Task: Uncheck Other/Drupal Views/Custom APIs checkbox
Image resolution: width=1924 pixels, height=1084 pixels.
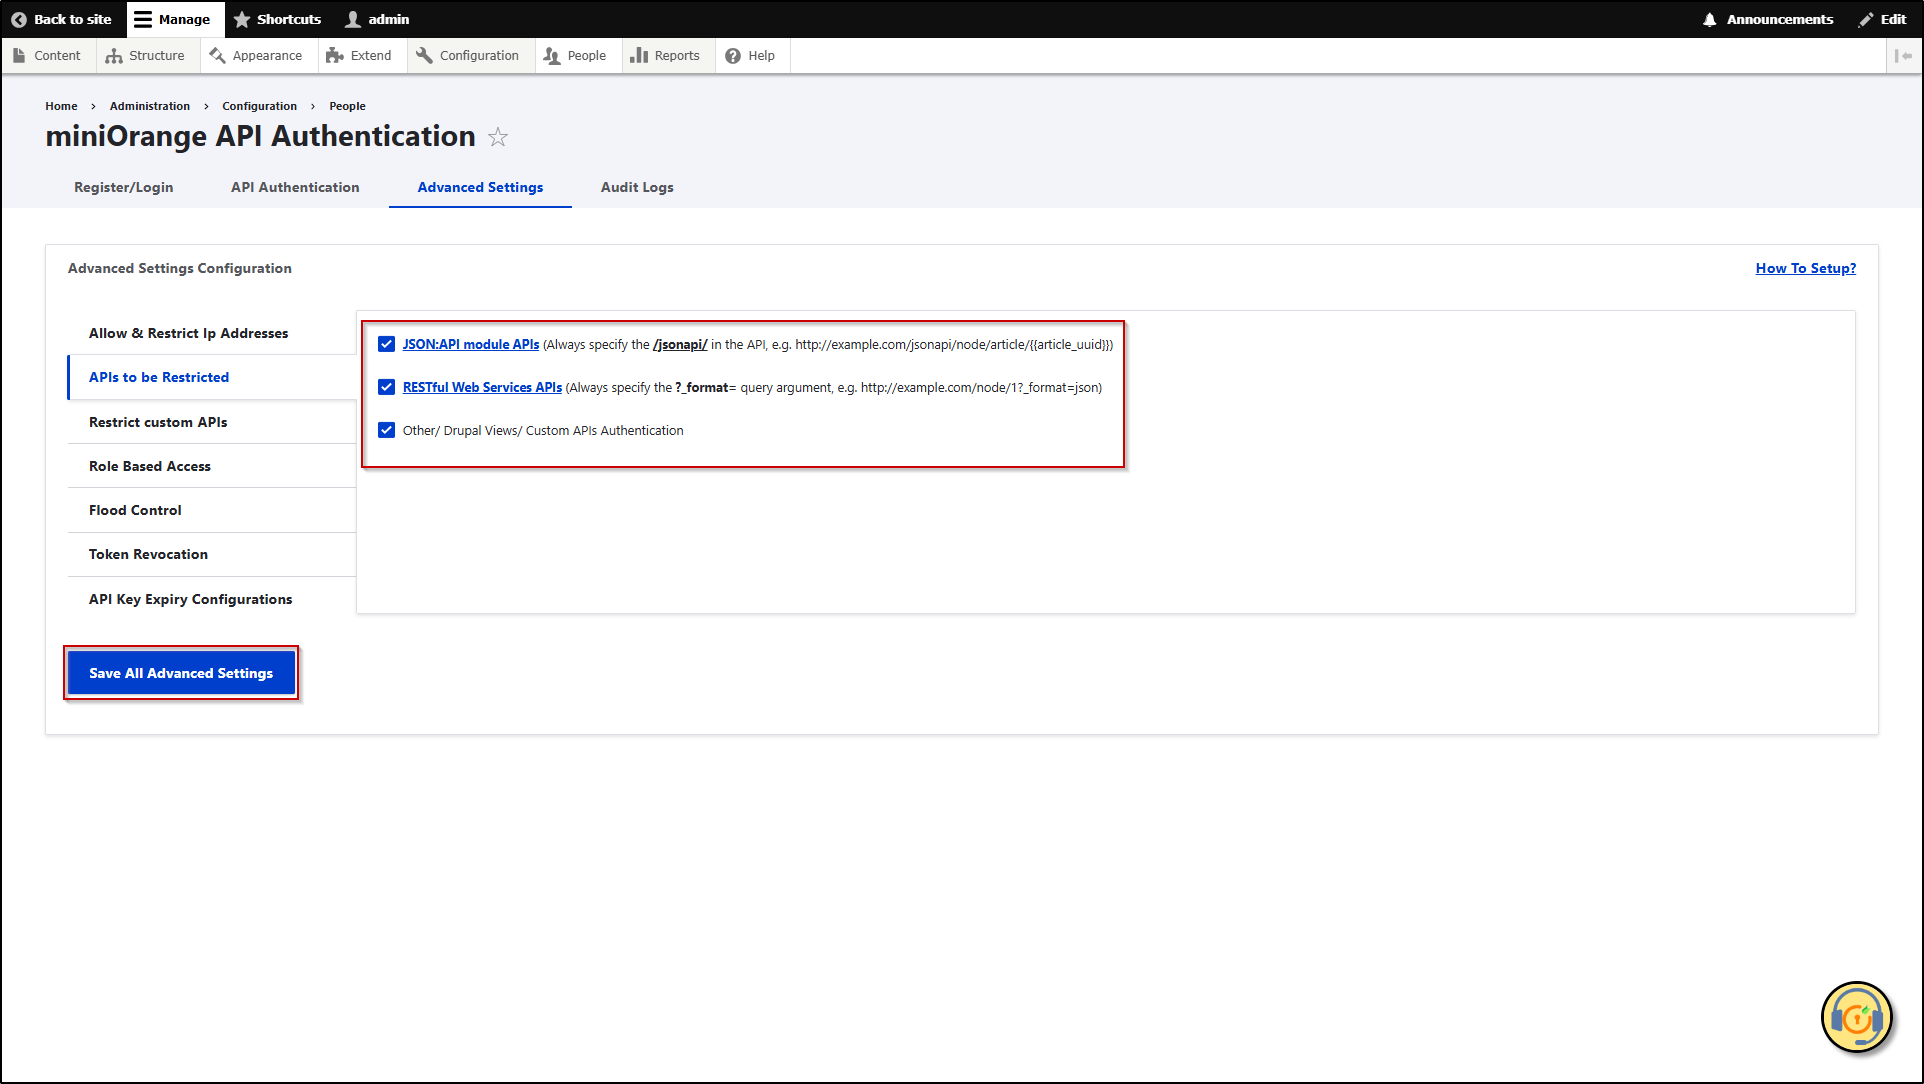Action: [386, 430]
